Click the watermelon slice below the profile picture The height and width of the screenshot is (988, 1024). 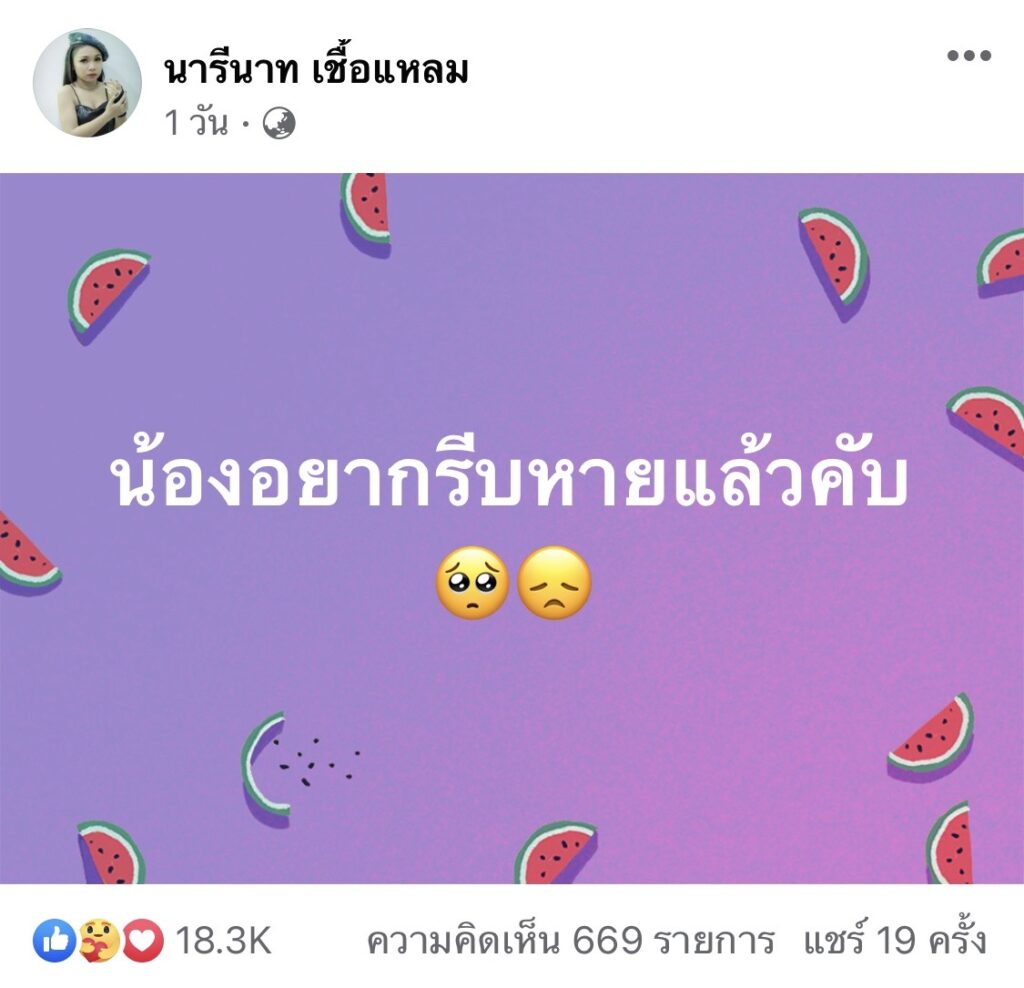108,296
